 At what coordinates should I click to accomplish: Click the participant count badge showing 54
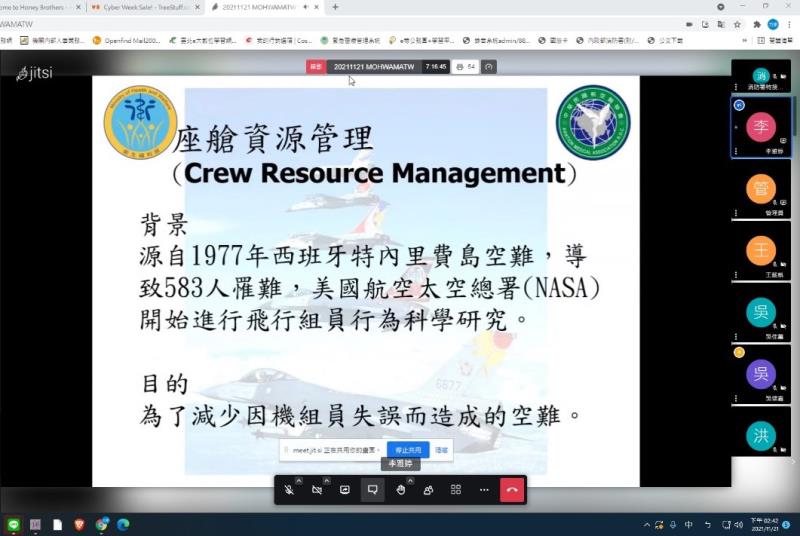tap(465, 67)
